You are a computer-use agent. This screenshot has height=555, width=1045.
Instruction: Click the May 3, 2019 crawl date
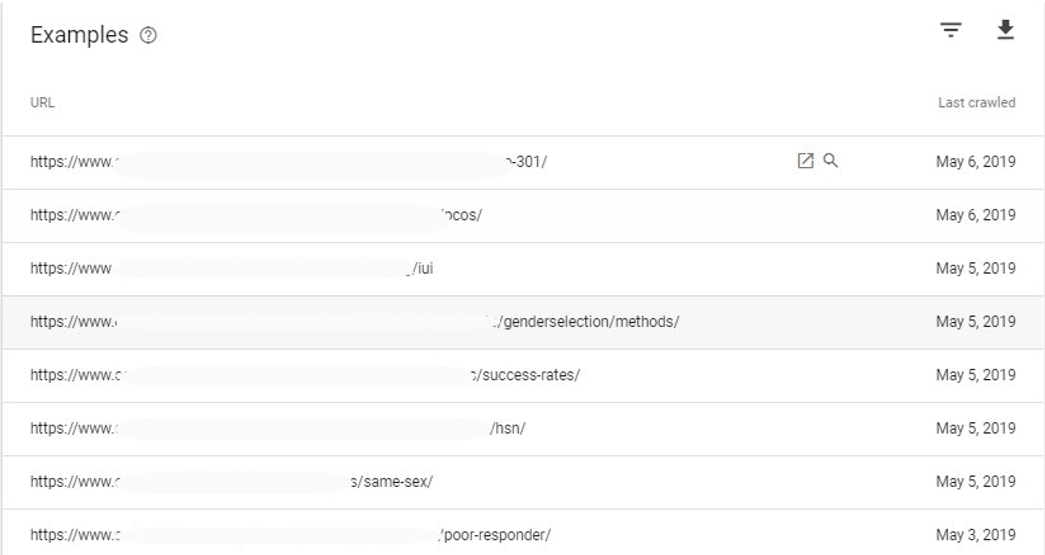[976, 535]
